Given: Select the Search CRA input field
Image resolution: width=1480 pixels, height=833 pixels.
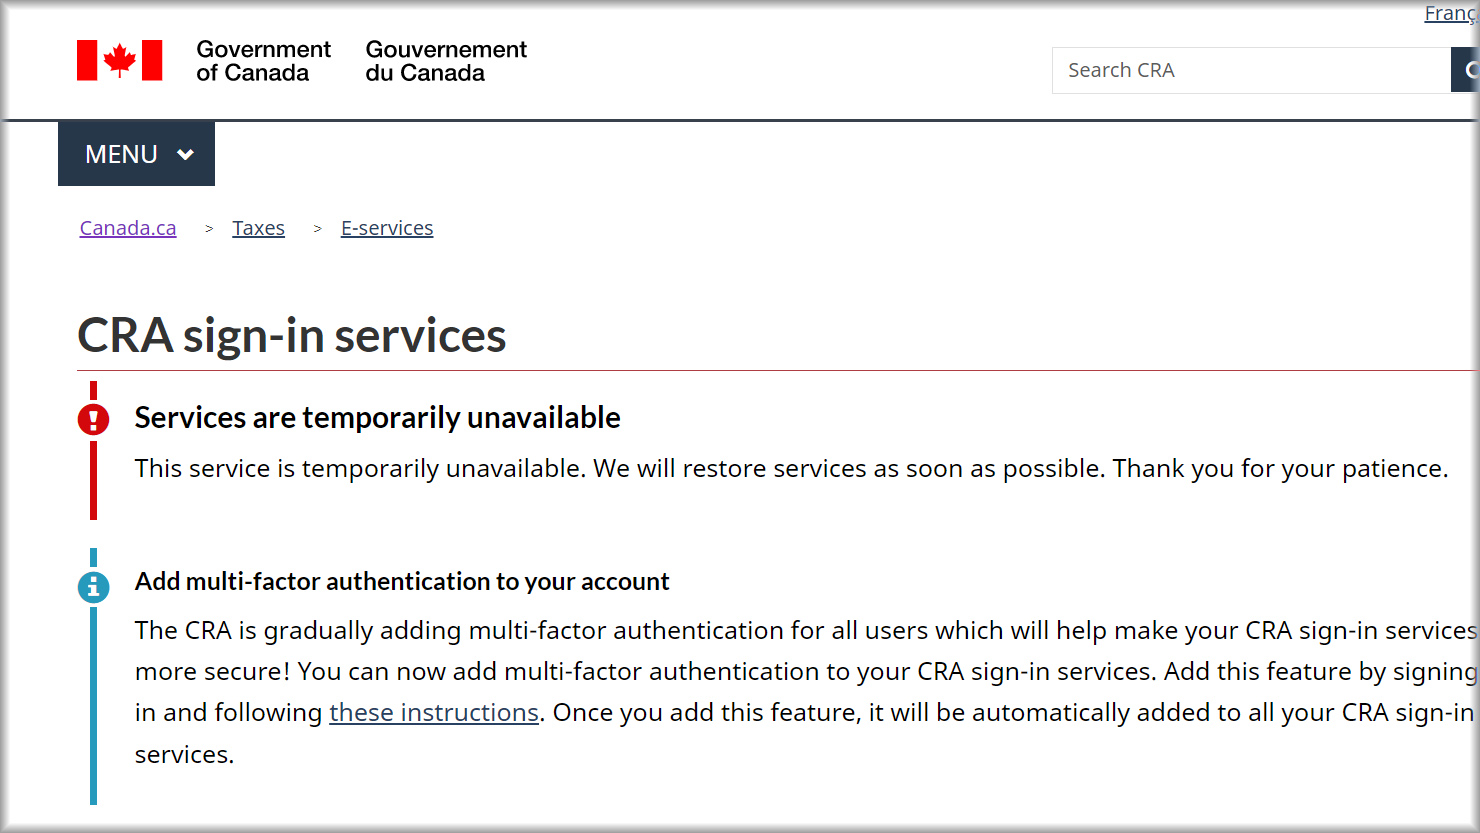Looking at the screenshot, I should pyautogui.click(x=1250, y=69).
